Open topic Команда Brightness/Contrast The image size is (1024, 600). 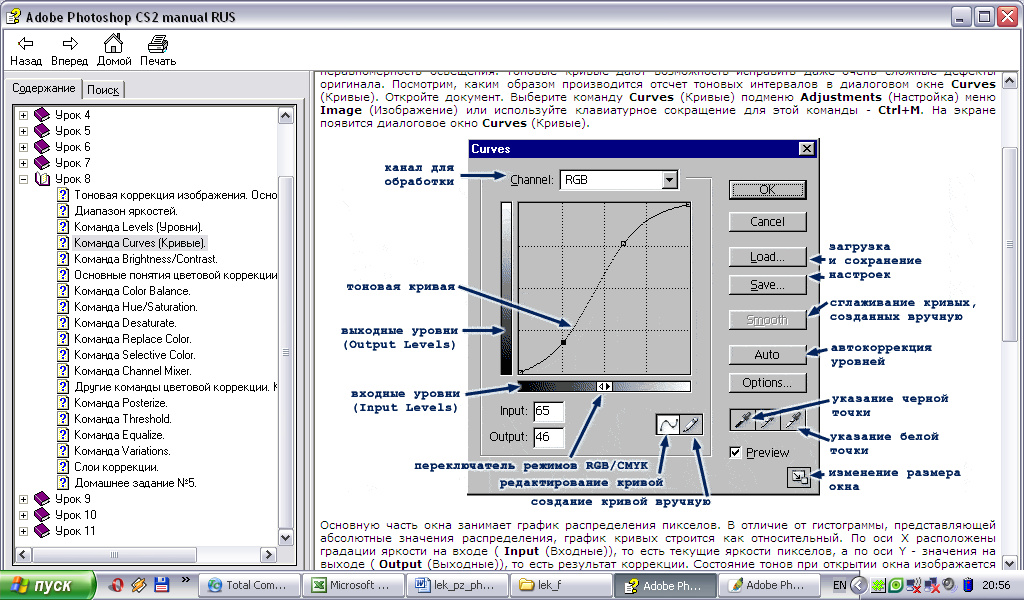tap(146, 259)
